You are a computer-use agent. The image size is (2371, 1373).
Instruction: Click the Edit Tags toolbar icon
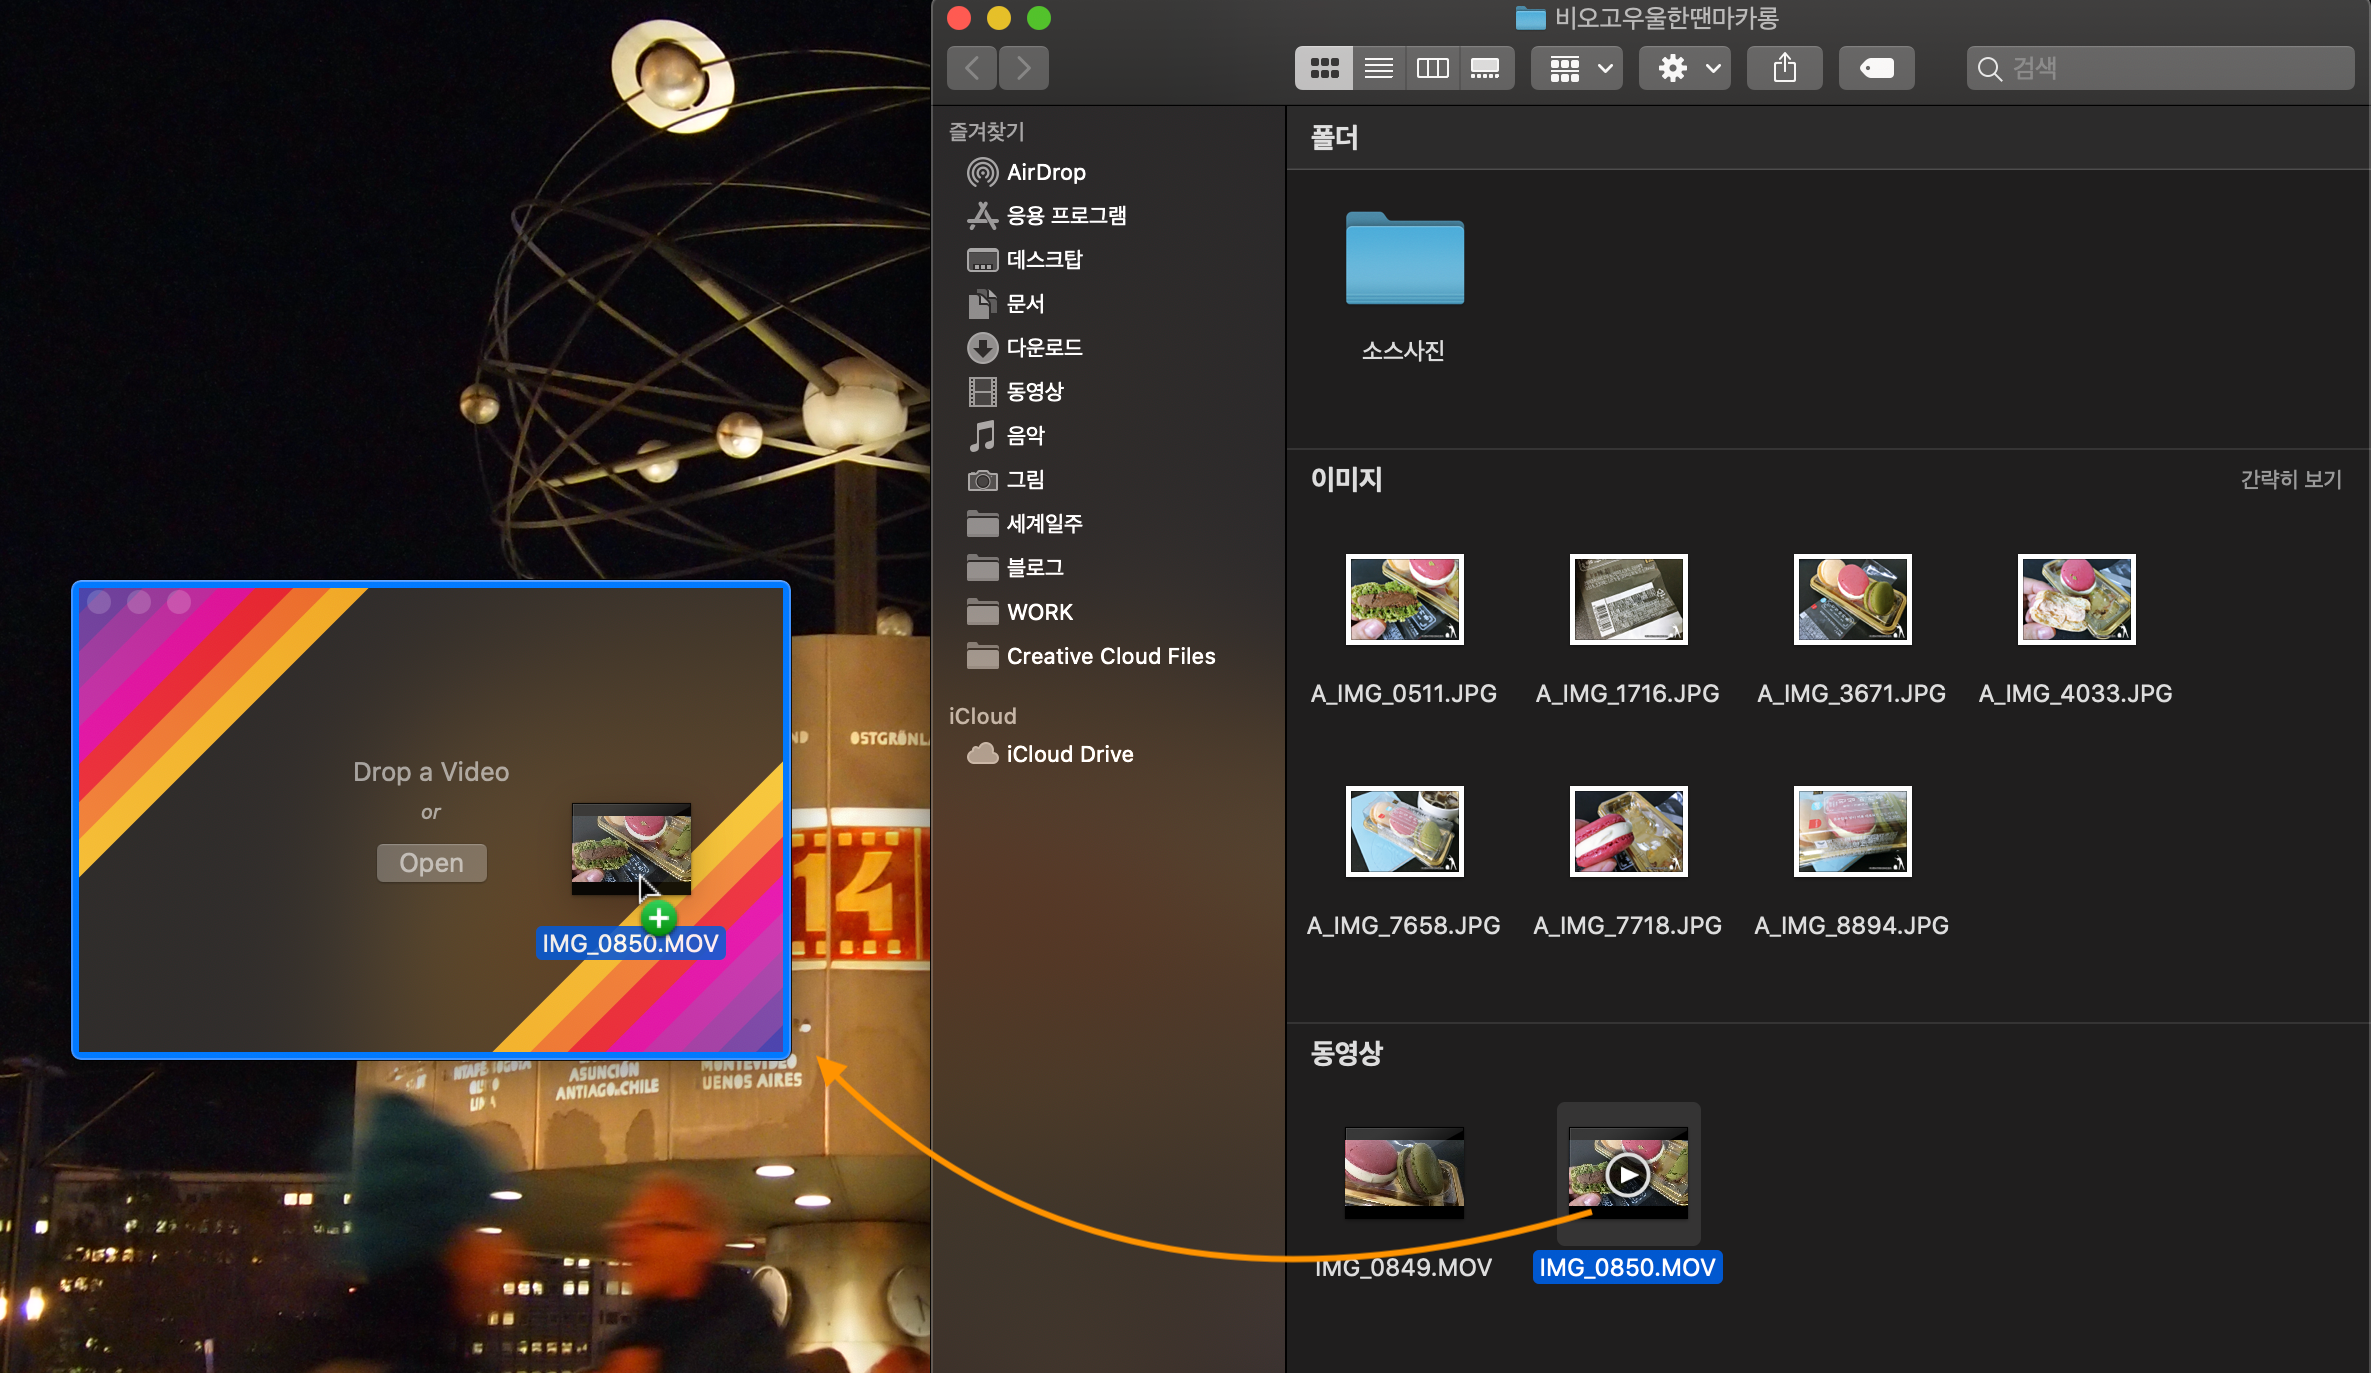(1876, 68)
